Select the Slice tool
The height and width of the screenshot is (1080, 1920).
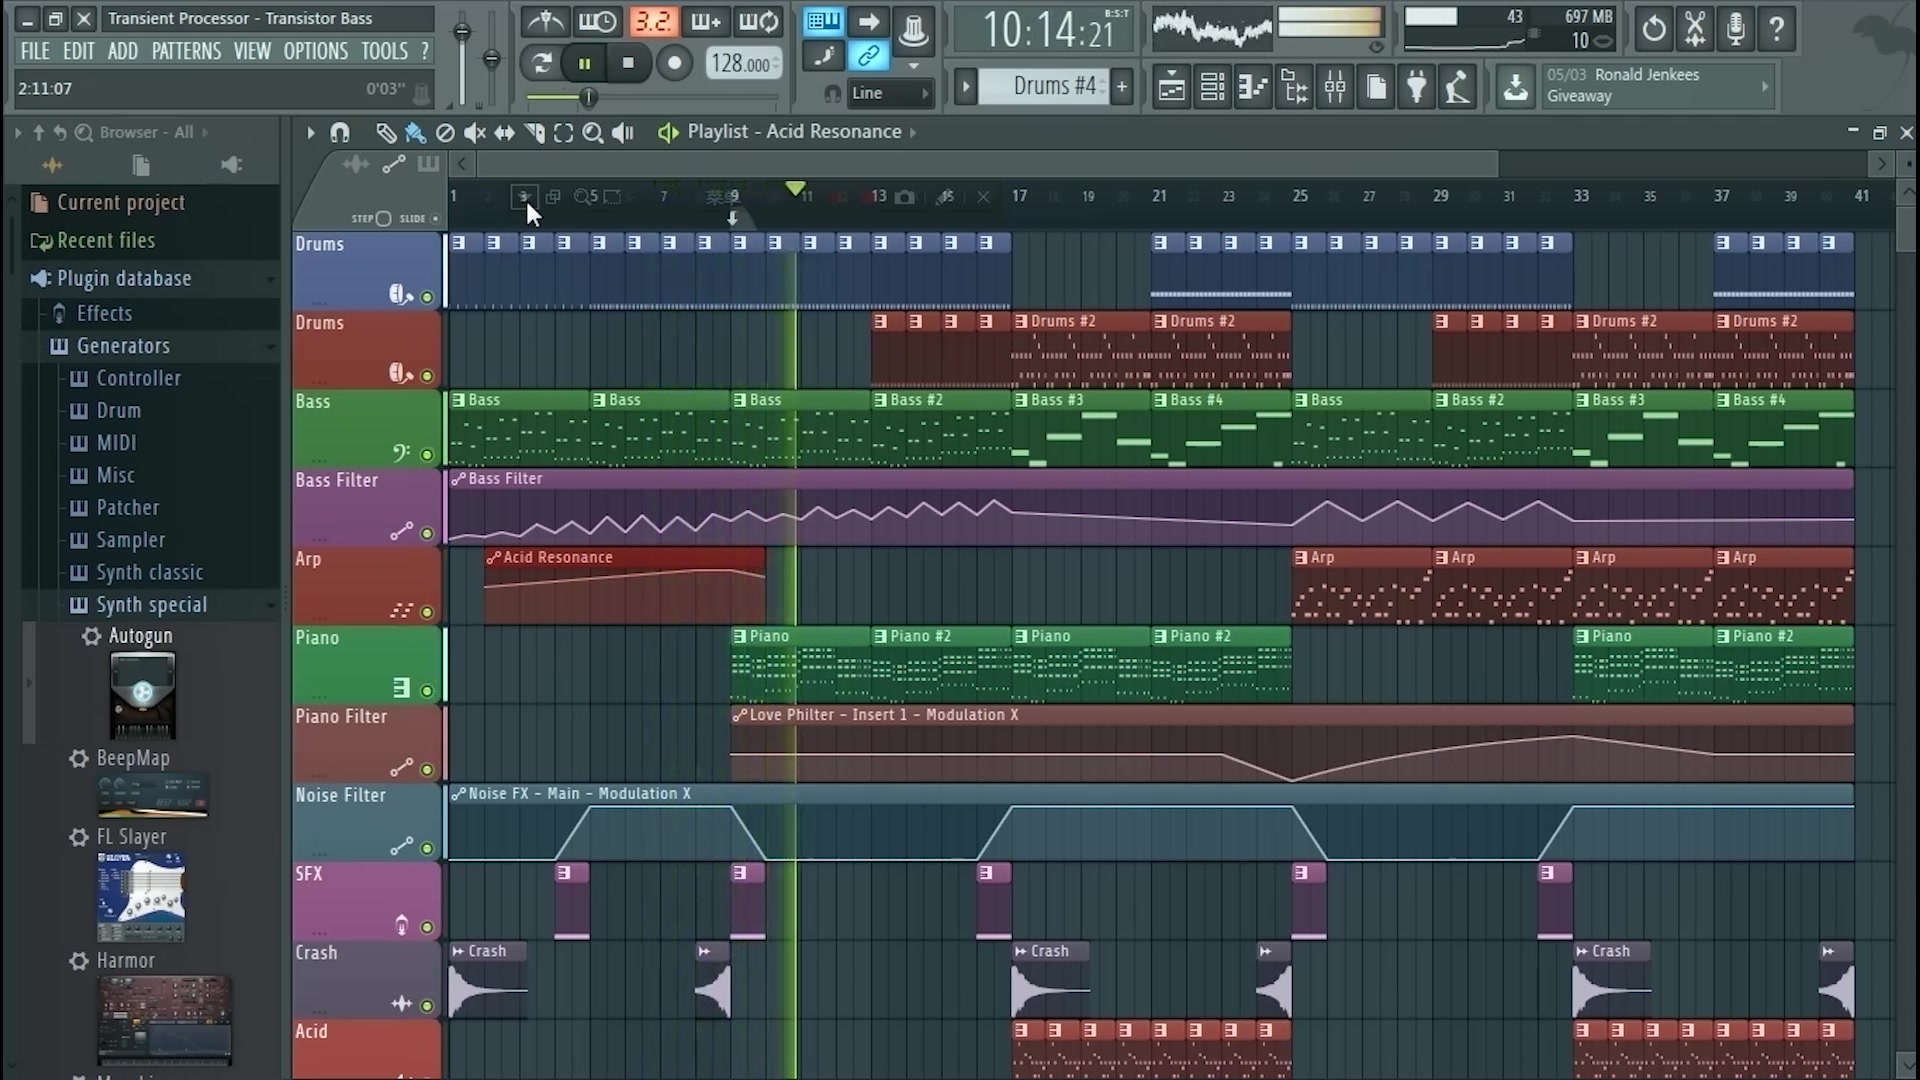pyautogui.click(x=535, y=132)
